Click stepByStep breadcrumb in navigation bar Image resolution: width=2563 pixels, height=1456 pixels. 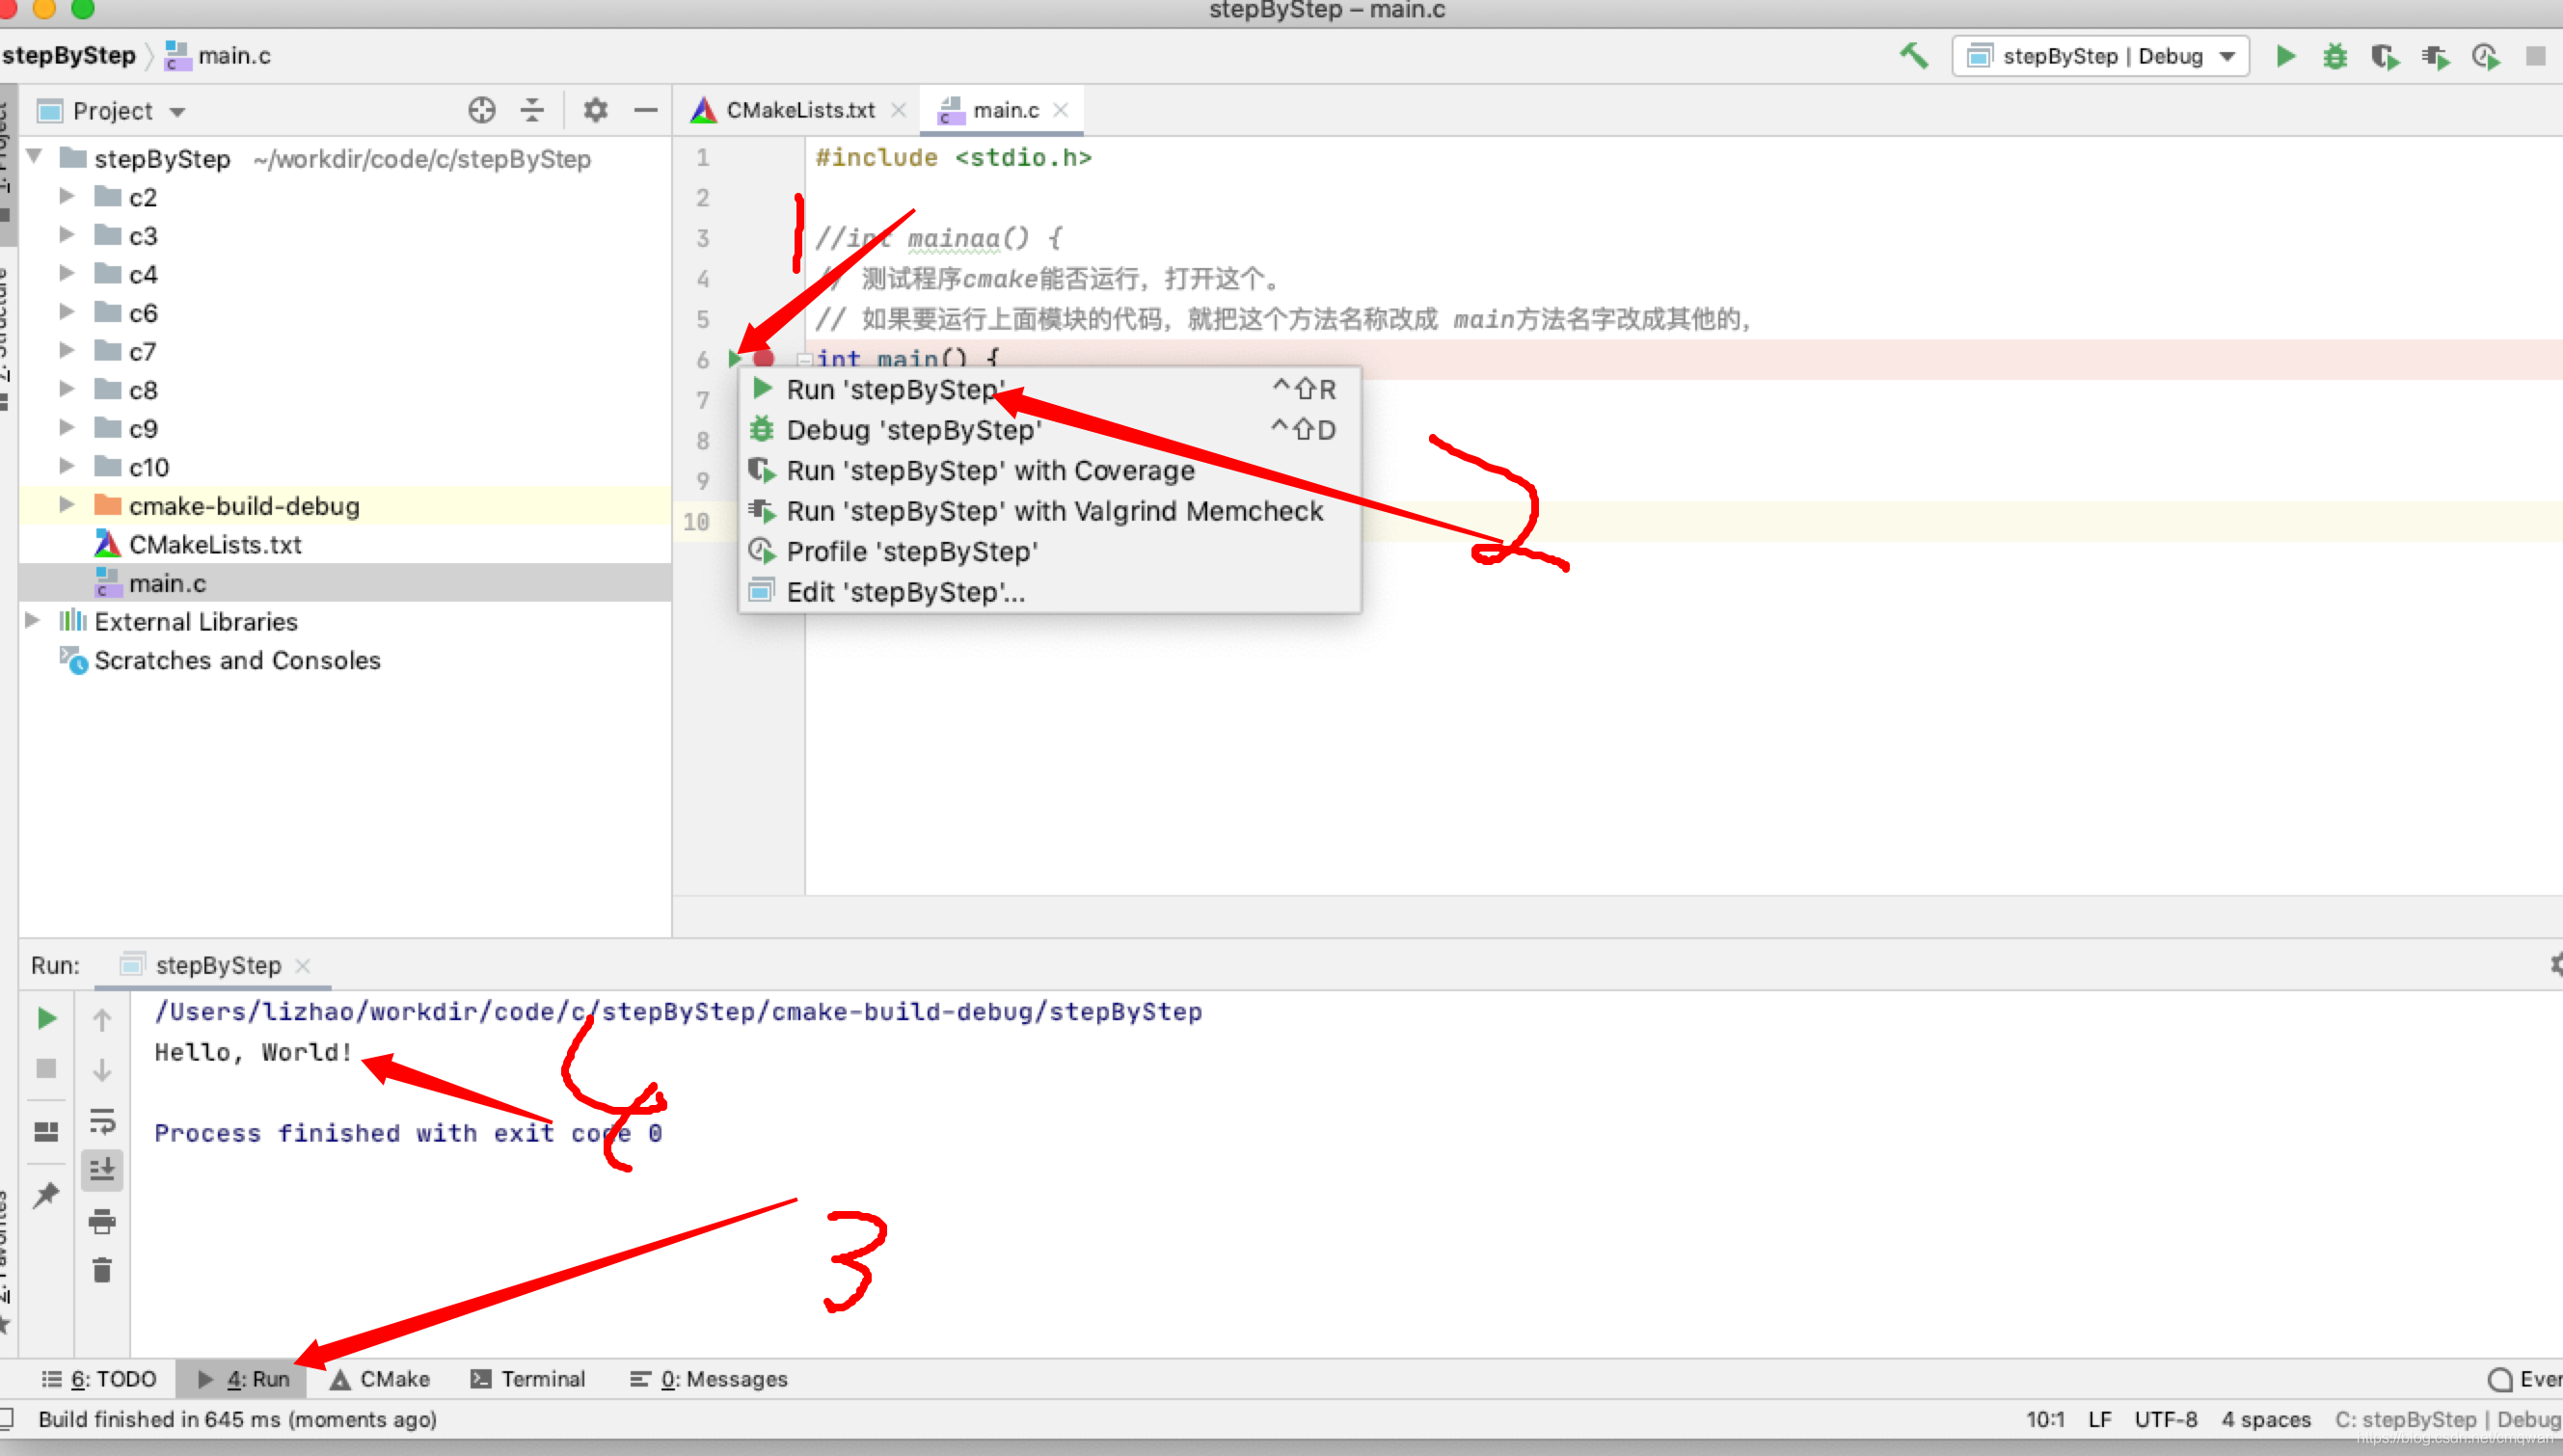point(68,55)
